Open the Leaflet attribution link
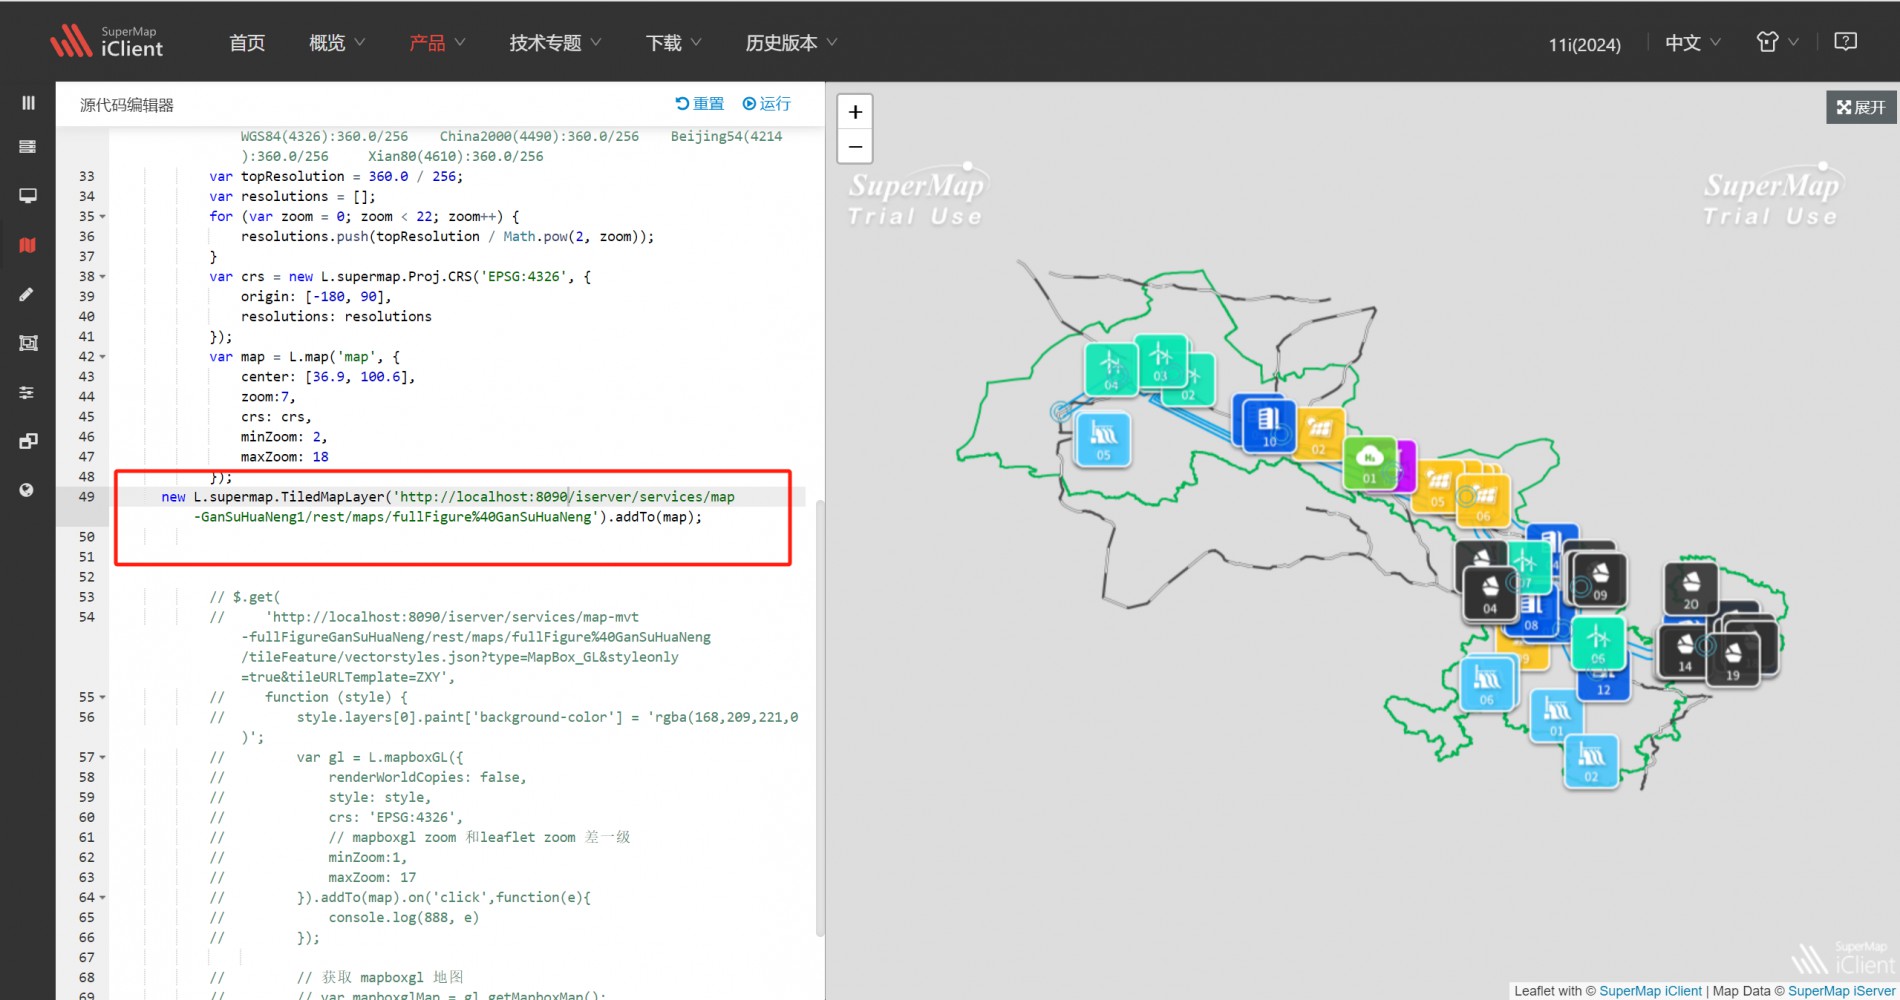This screenshot has width=1900, height=1000. point(1534,991)
